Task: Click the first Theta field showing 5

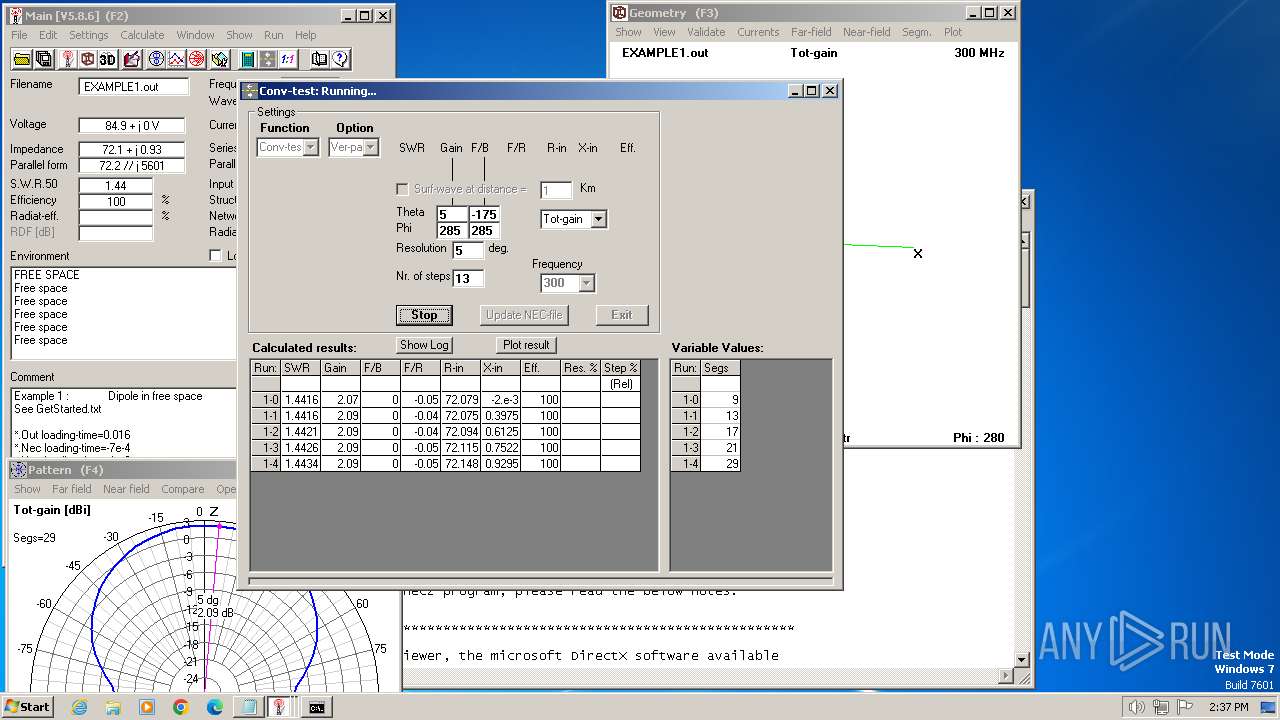Action: pyautogui.click(x=452, y=214)
